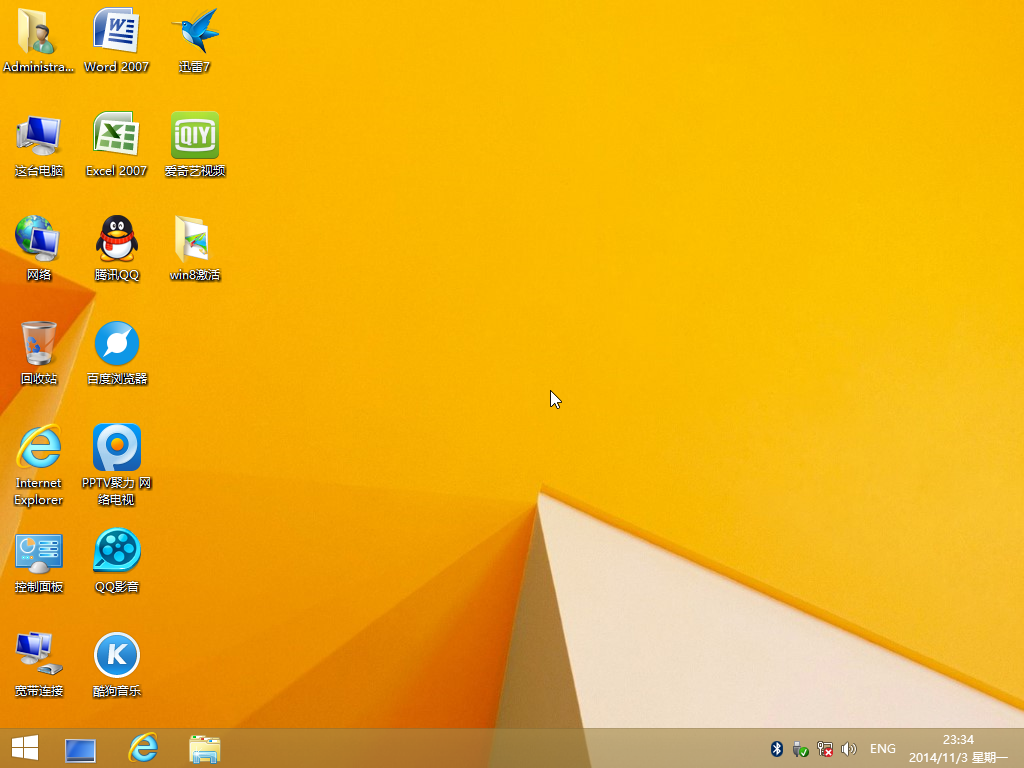Open File Explorer from taskbar
This screenshot has height=768, width=1024.
204,749
